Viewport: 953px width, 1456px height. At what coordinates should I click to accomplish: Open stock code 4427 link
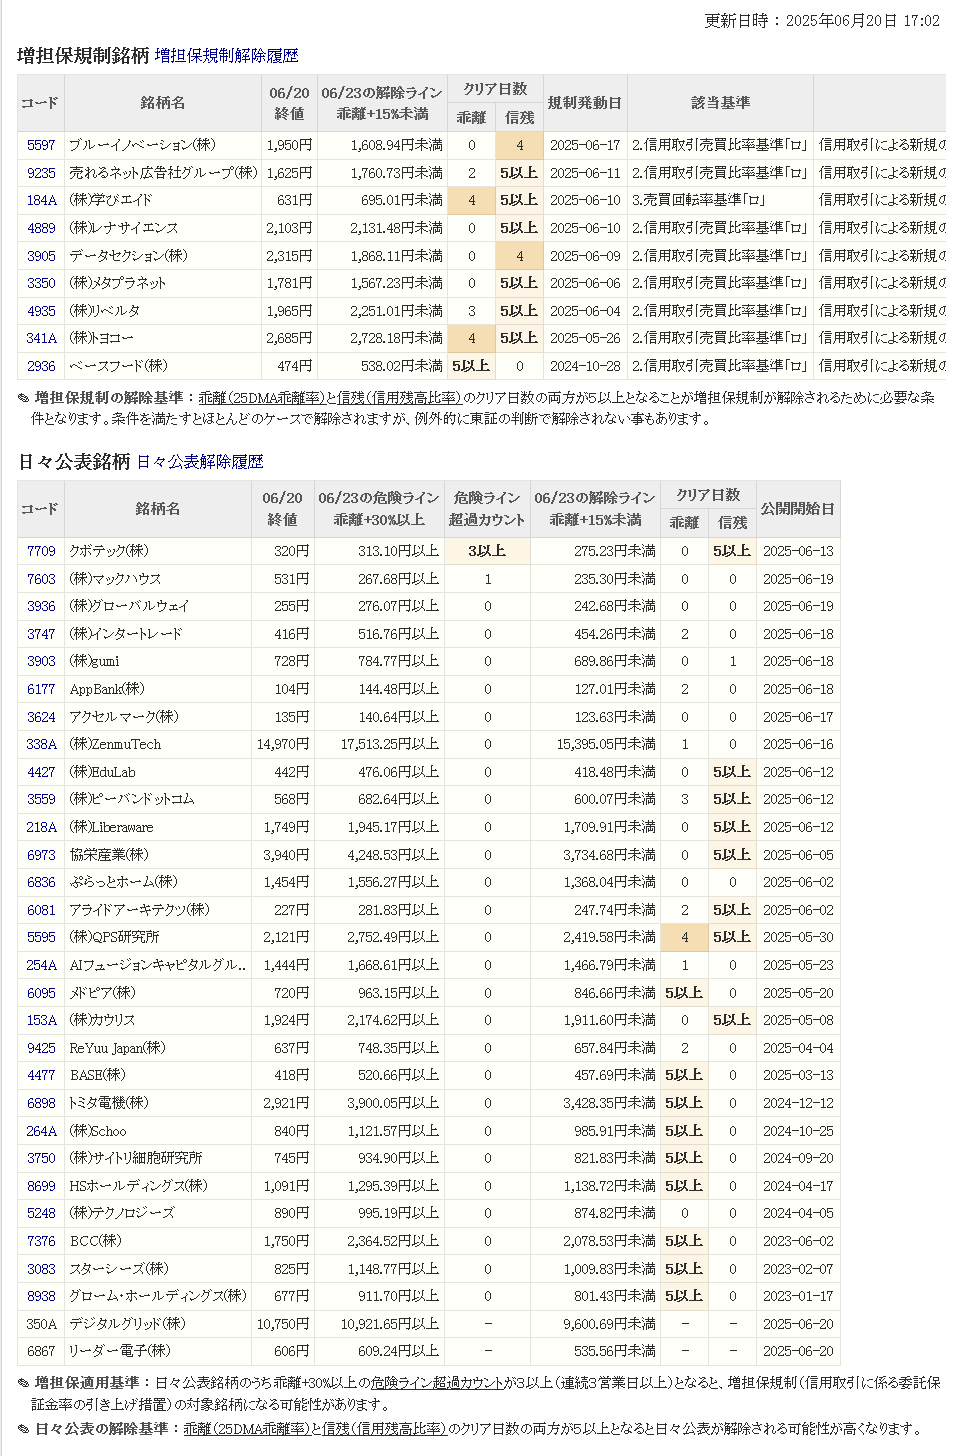pyautogui.click(x=41, y=772)
